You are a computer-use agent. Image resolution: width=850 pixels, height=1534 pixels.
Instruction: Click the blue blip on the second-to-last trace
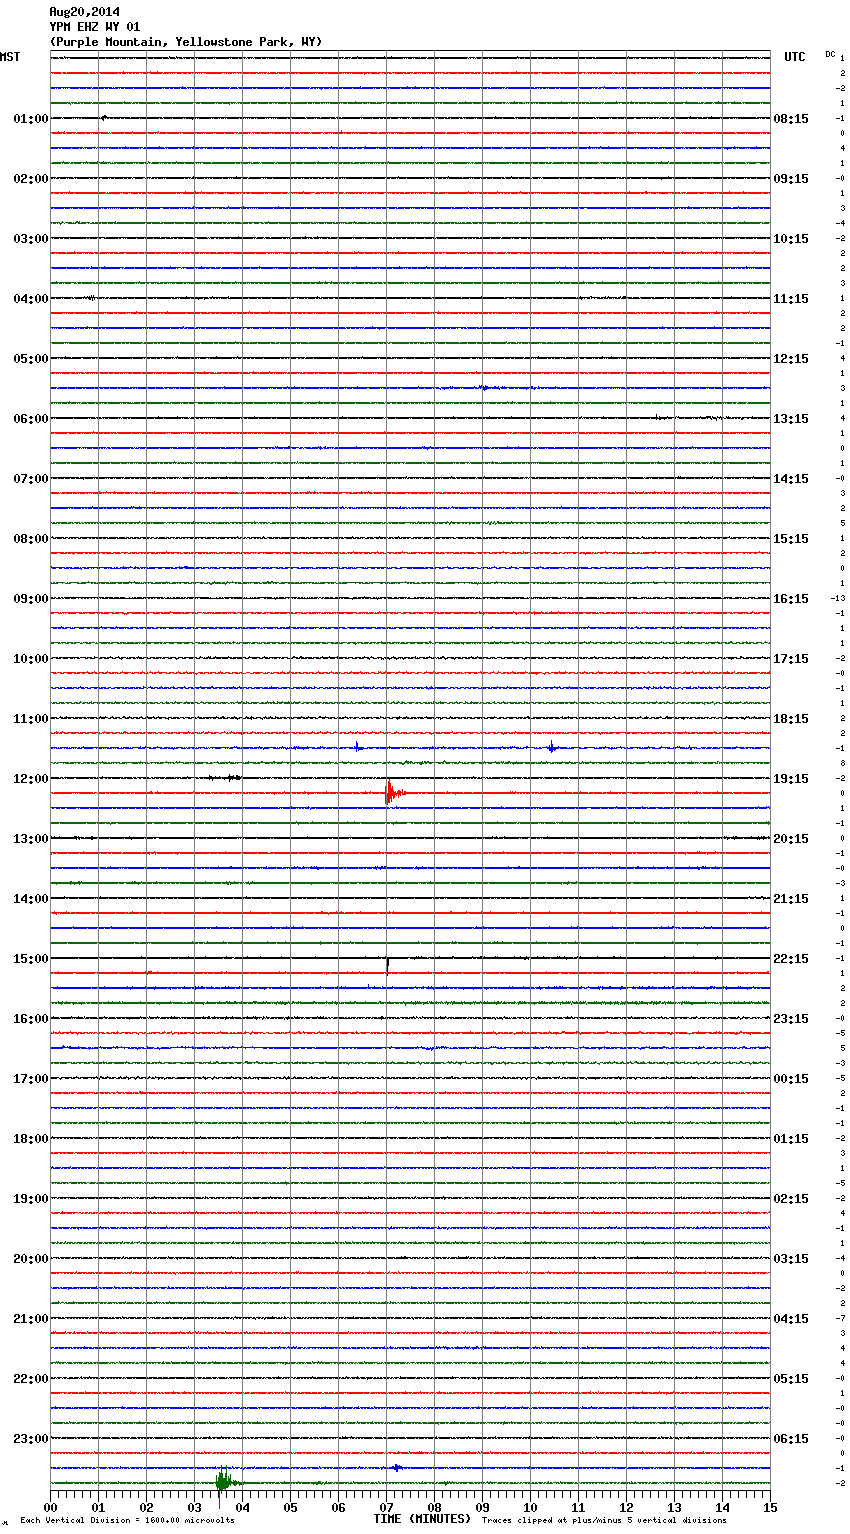[x=396, y=1467]
